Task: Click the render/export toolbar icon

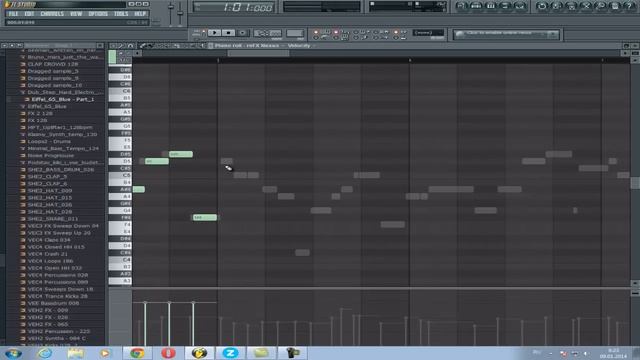Action: (x=571, y=6)
